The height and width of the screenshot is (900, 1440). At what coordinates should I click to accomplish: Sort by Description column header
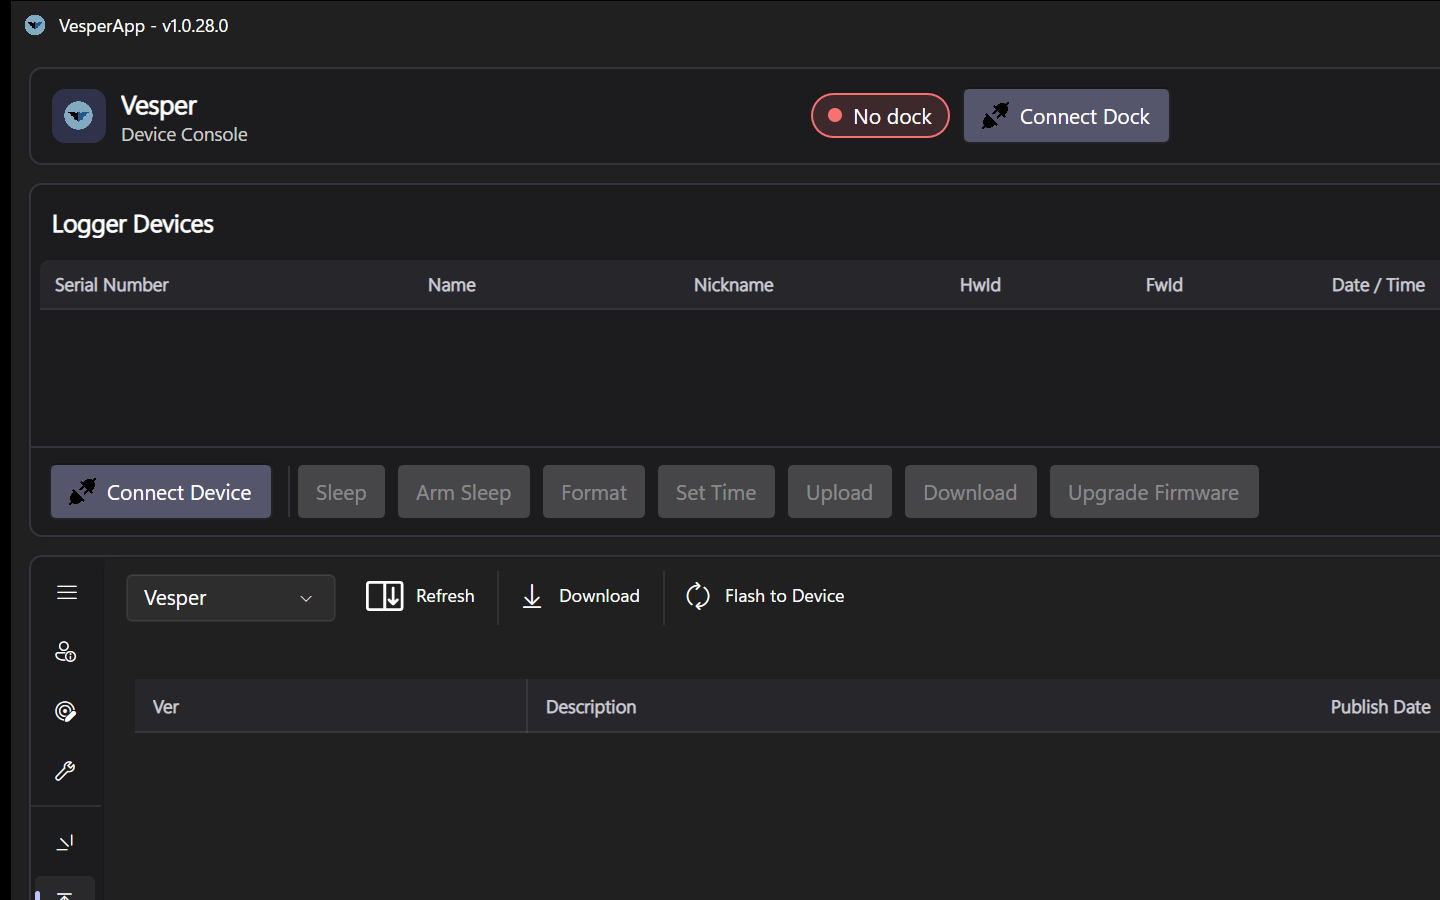coord(591,707)
